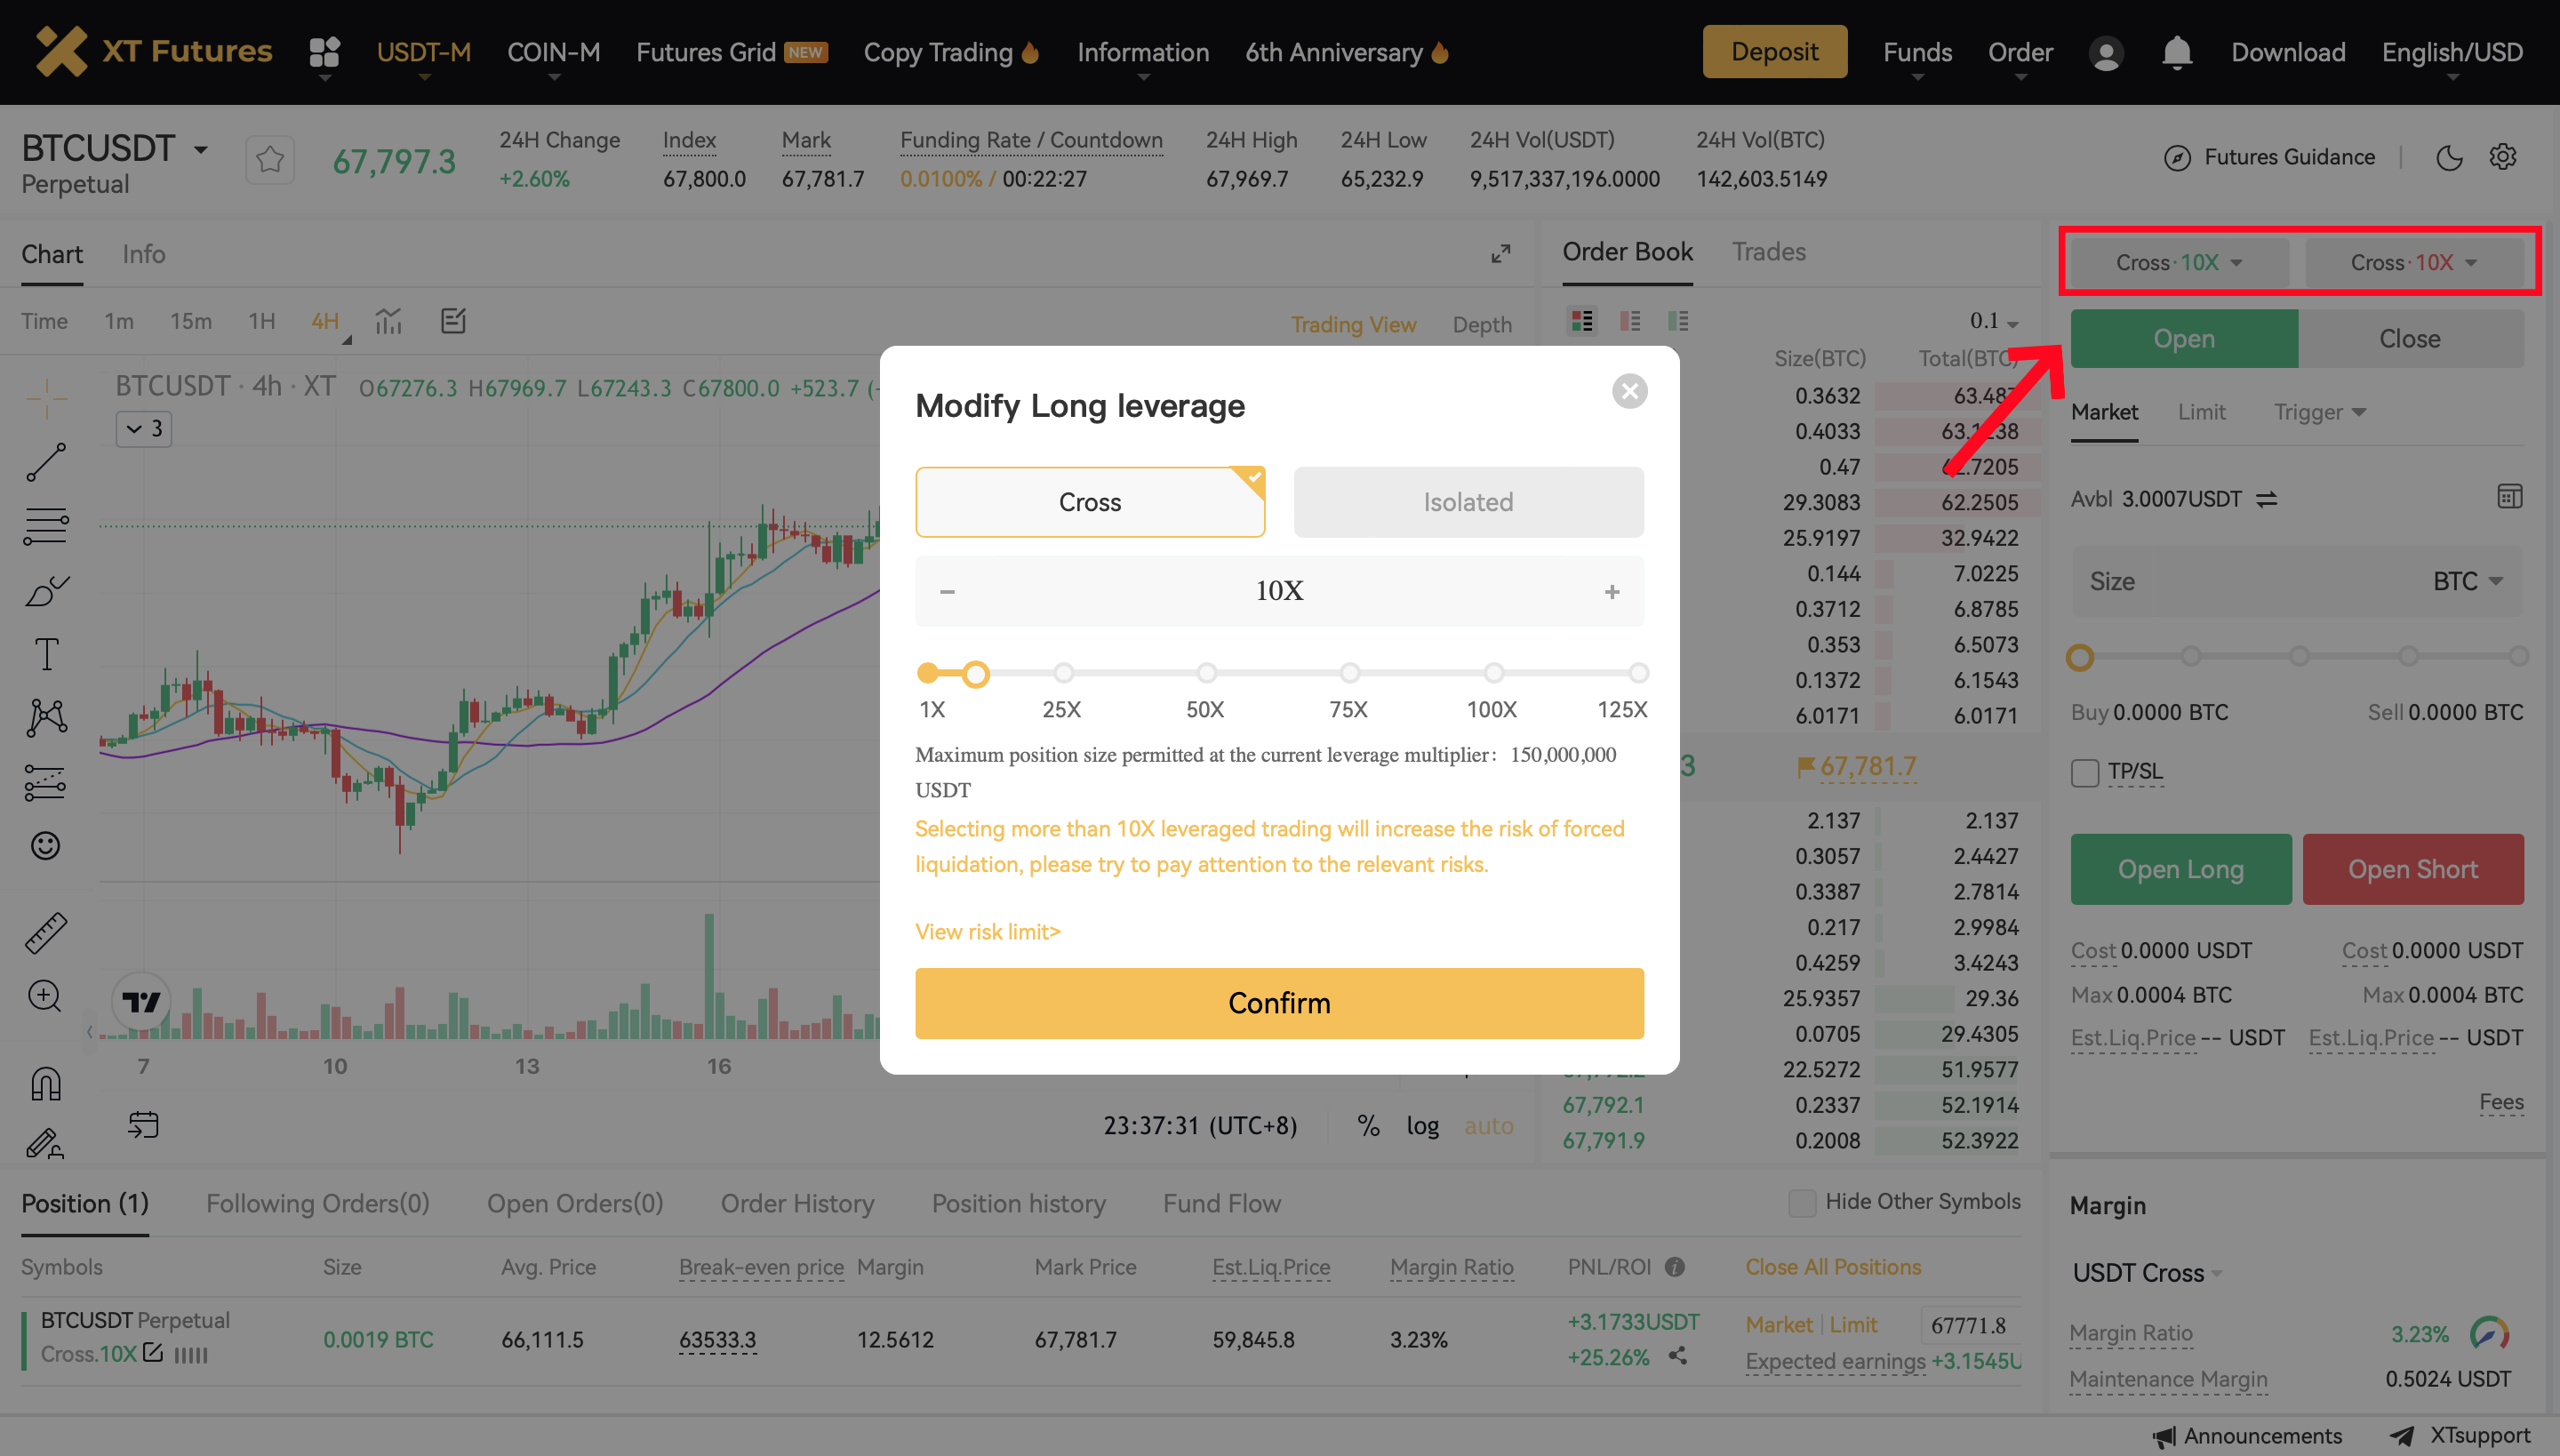Image resolution: width=2560 pixels, height=1456 pixels.
Task: Open the user account profile icon
Action: 2105,52
